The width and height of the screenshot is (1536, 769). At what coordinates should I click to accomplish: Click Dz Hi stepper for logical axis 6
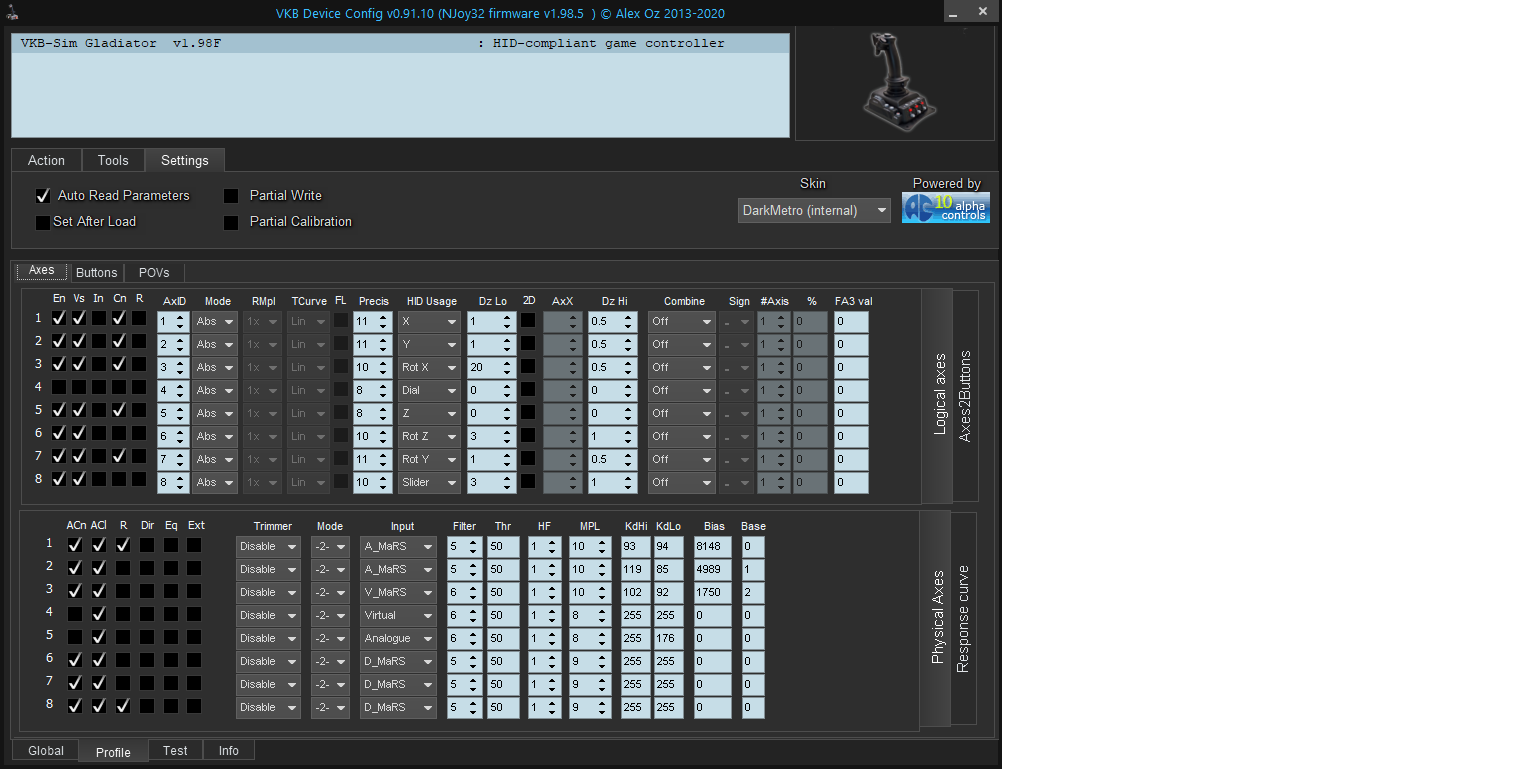[628, 437]
